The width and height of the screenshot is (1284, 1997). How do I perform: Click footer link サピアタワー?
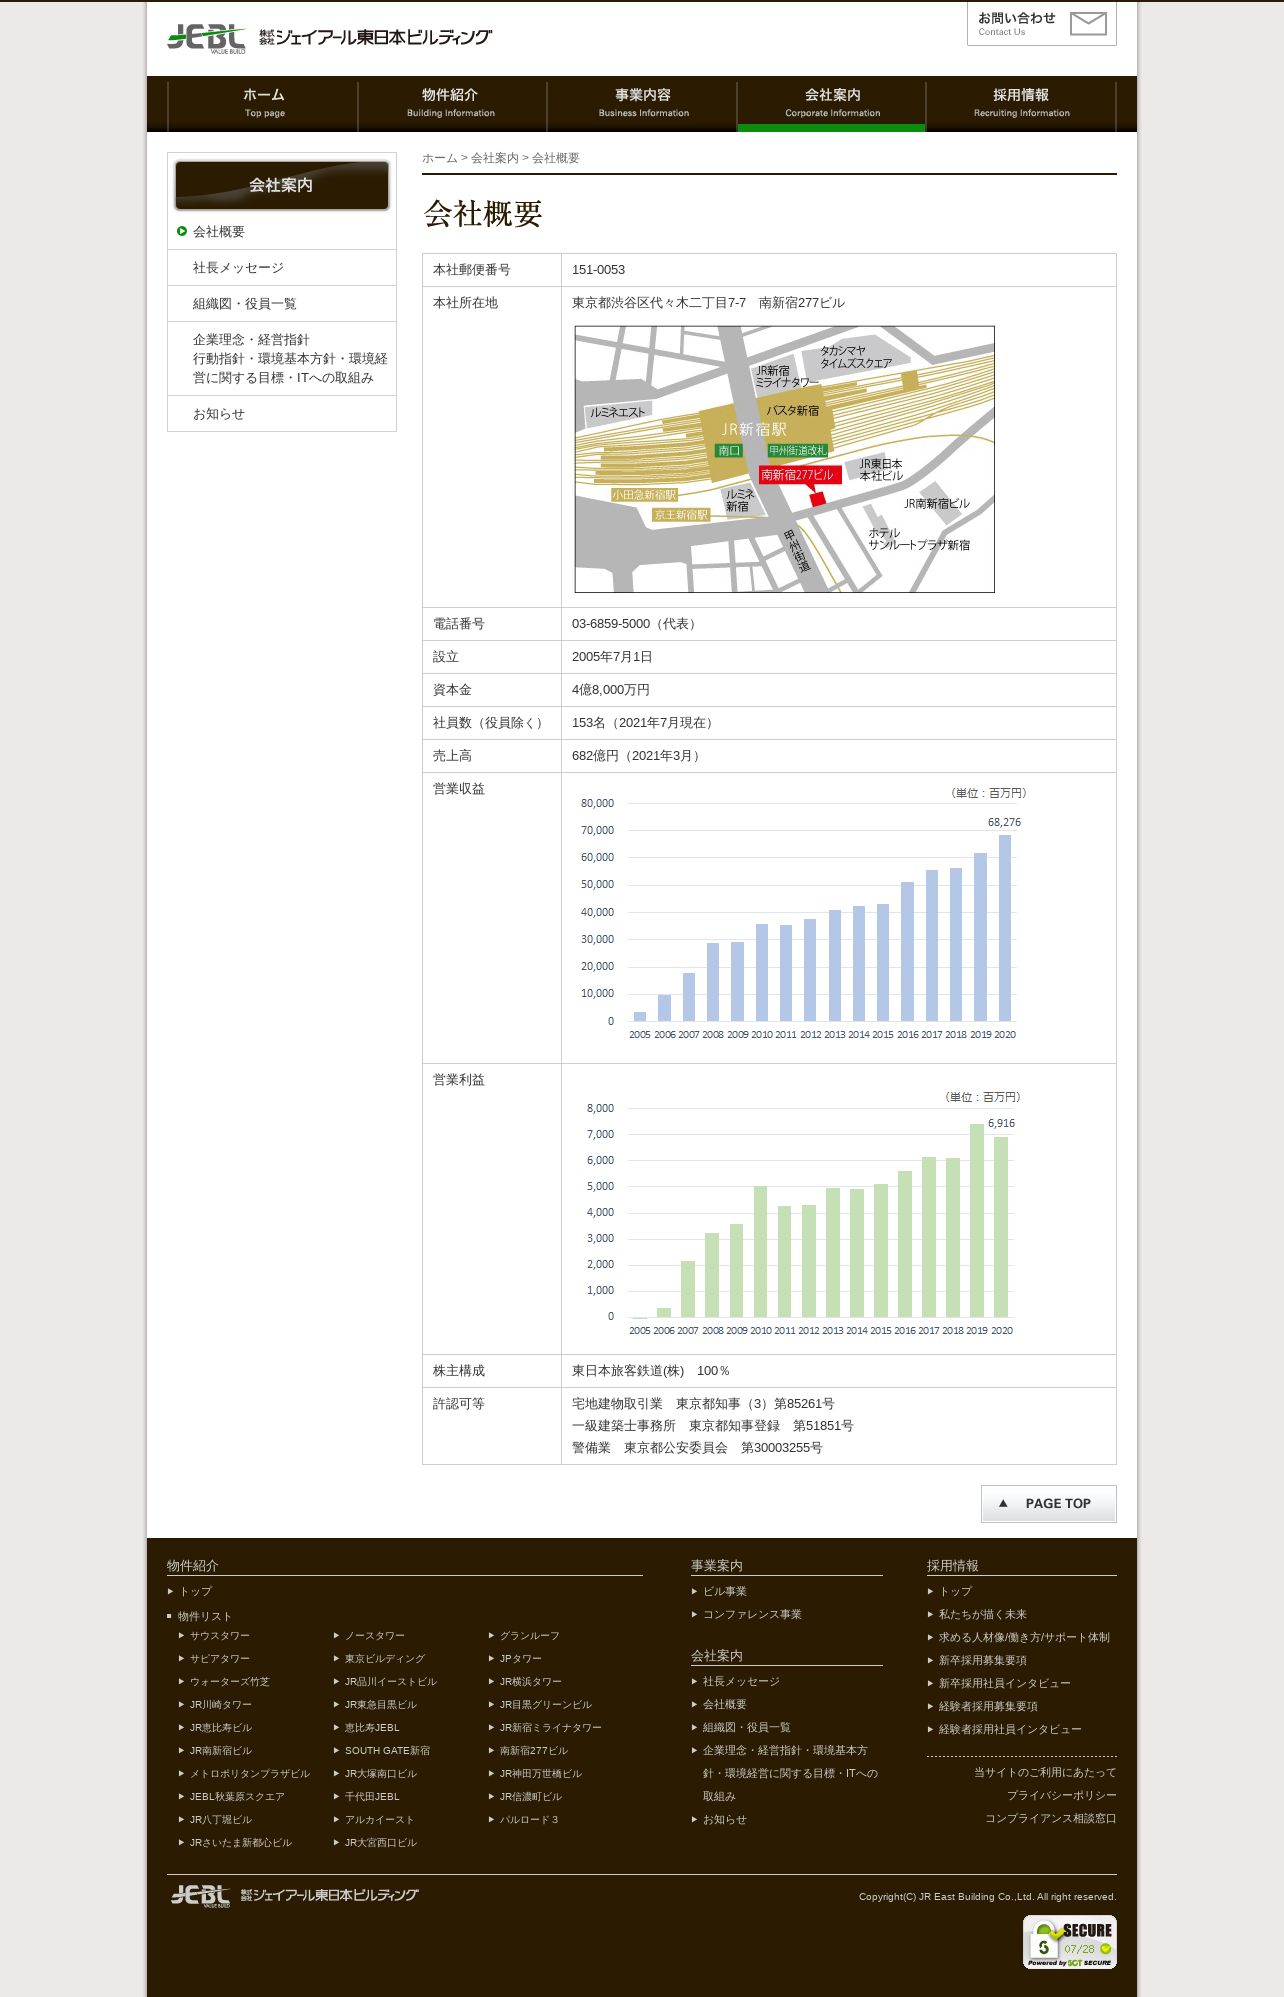220,1659
